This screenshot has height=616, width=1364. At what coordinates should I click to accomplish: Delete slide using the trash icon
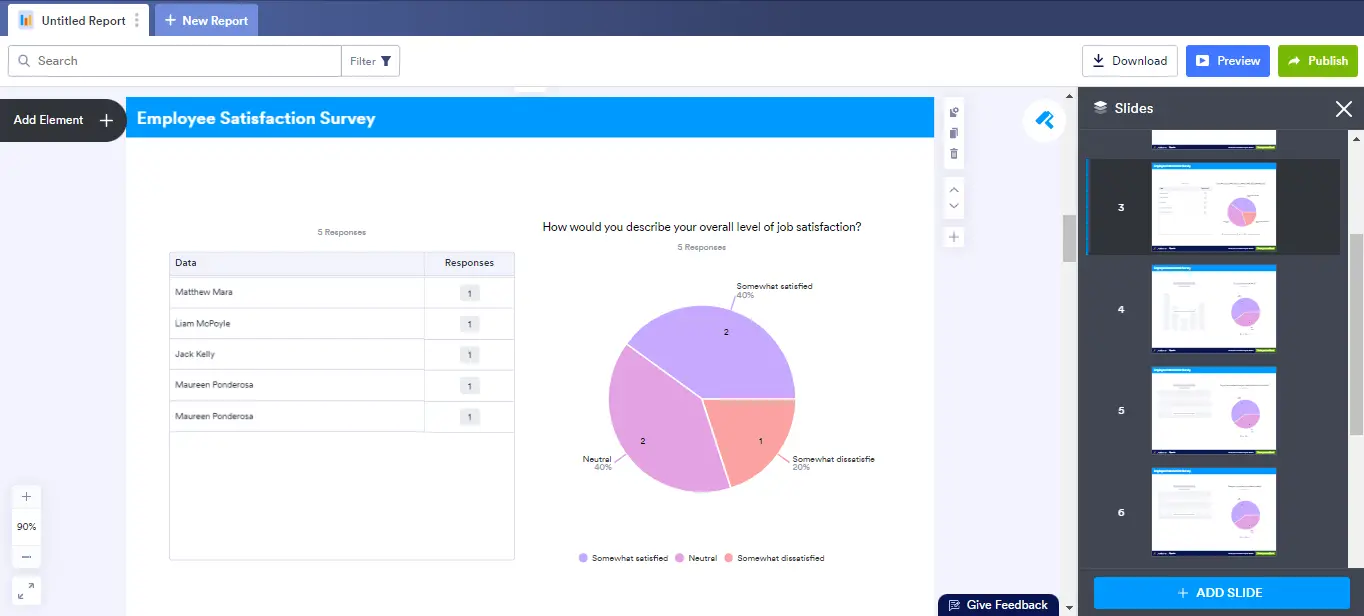click(x=954, y=153)
